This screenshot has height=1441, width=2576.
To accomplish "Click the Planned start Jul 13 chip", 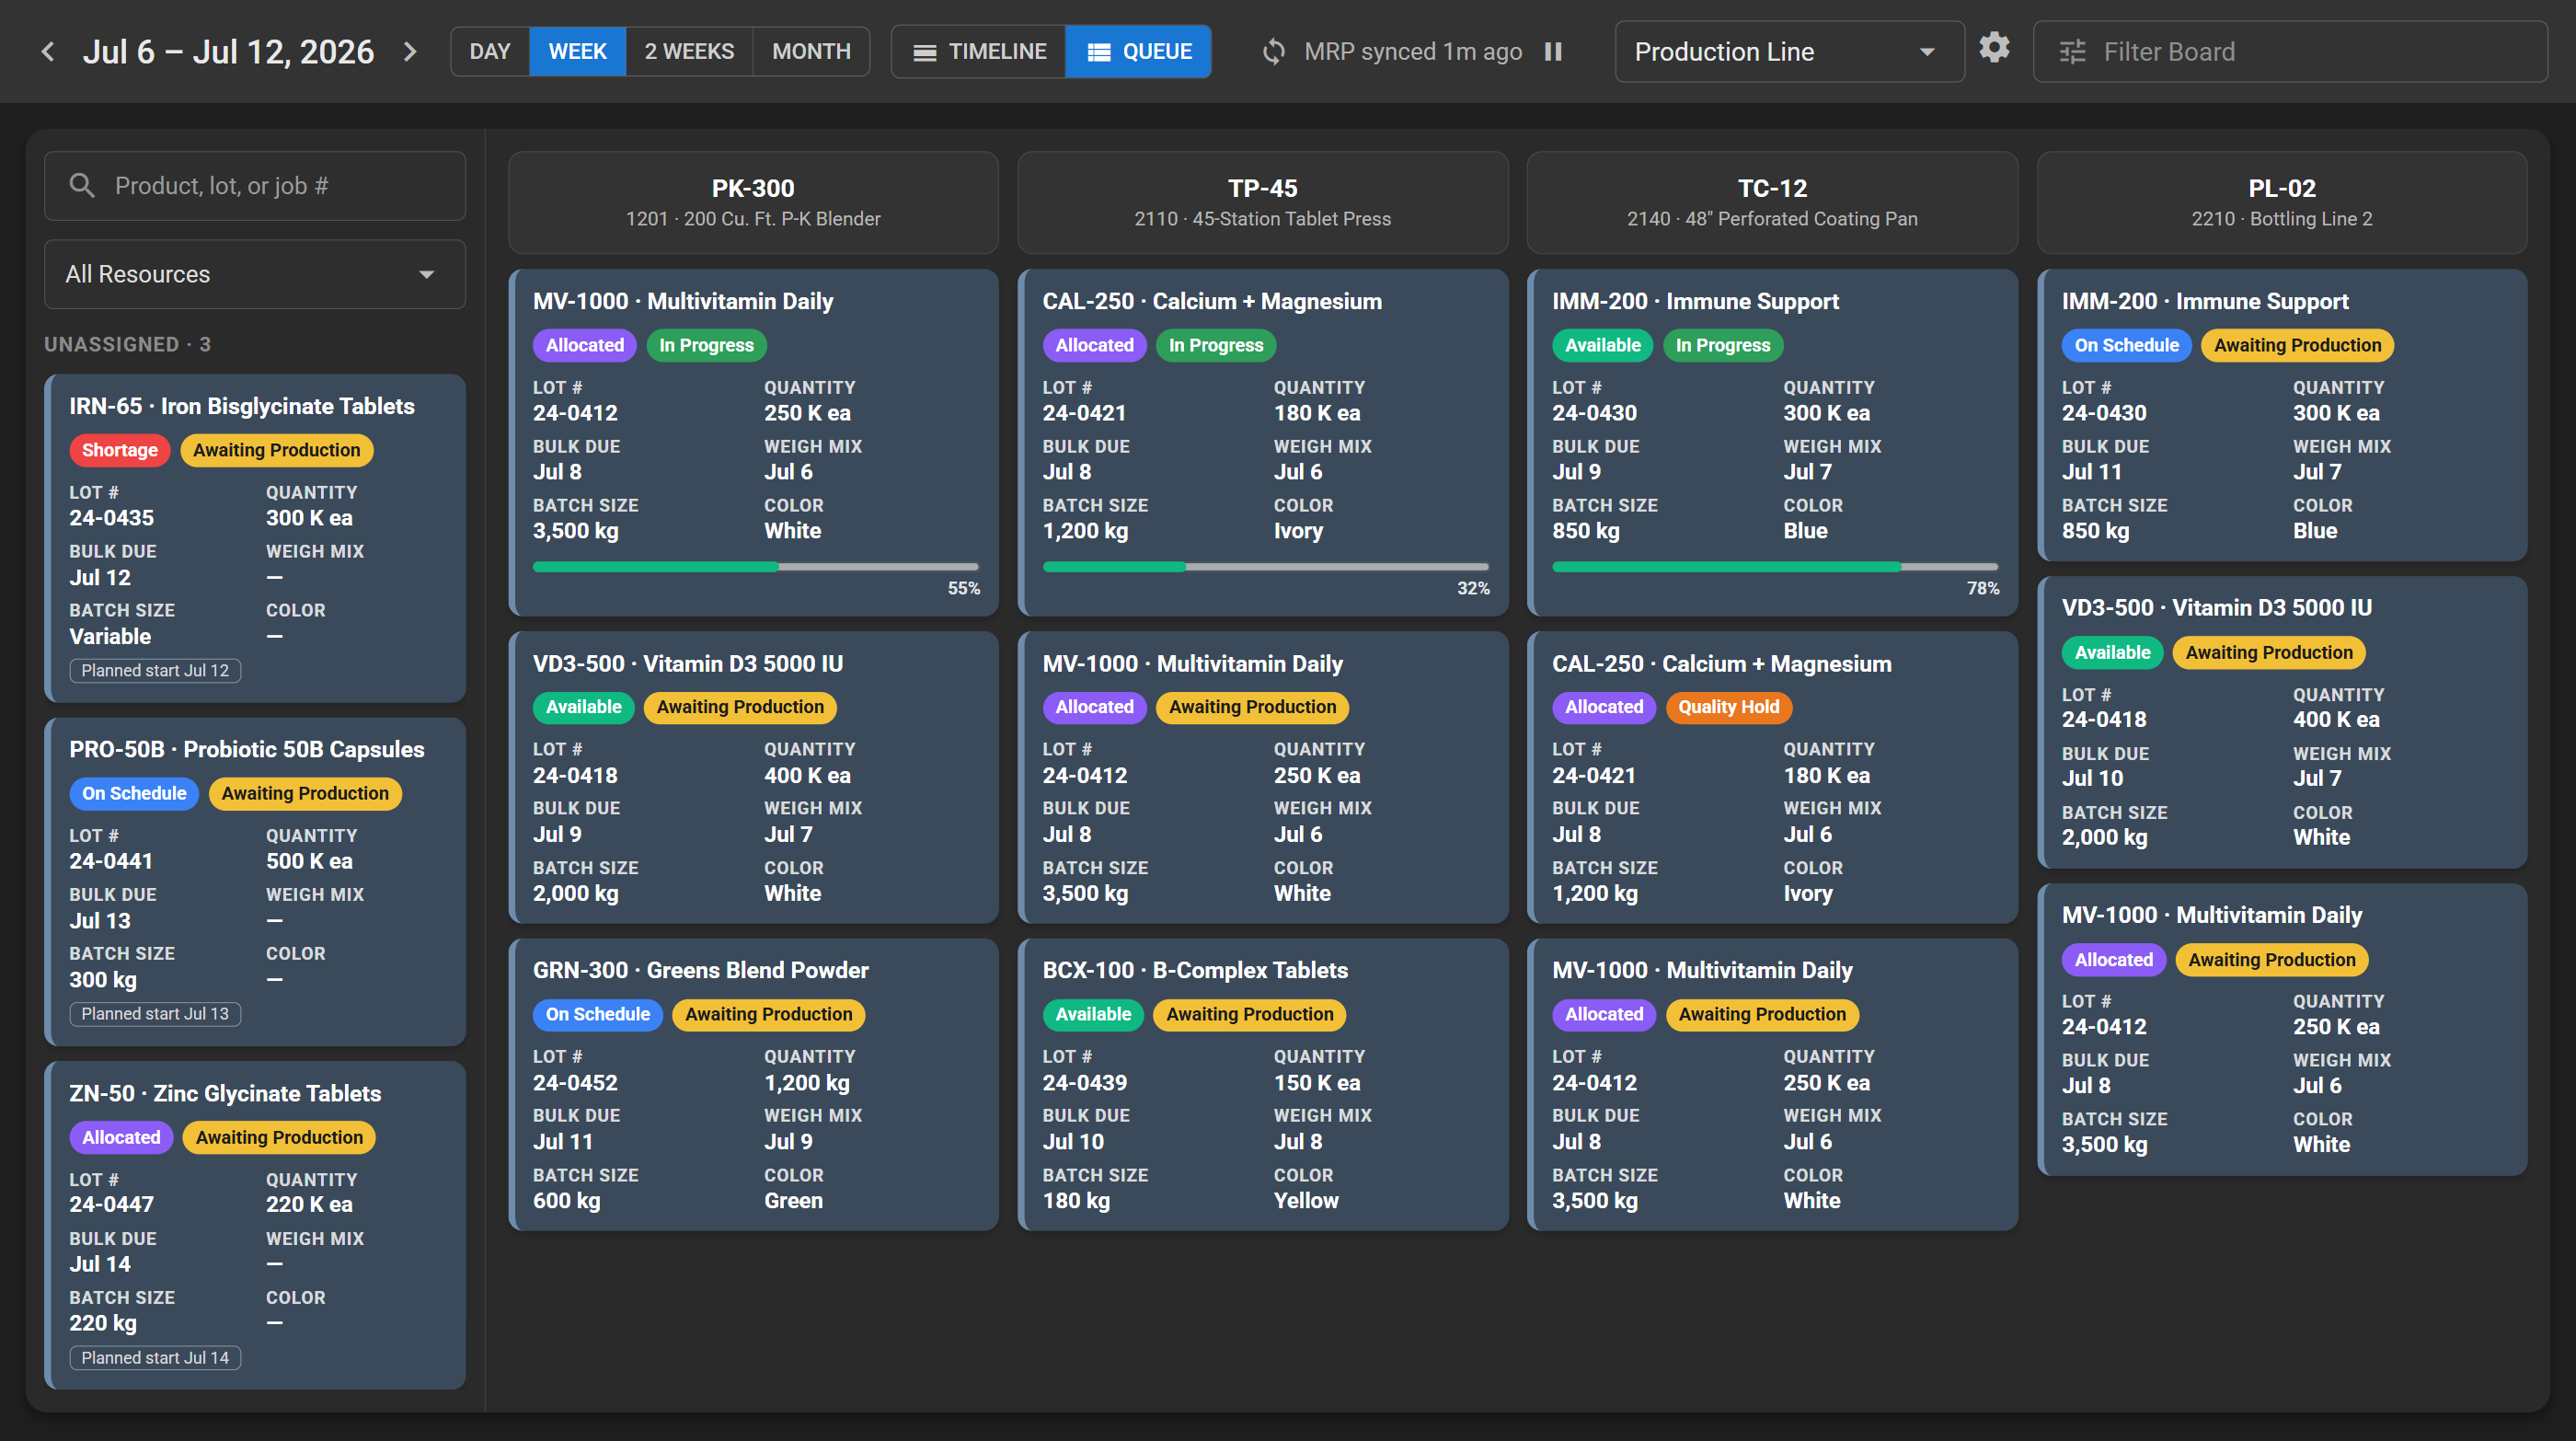I will coord(155,1013).
